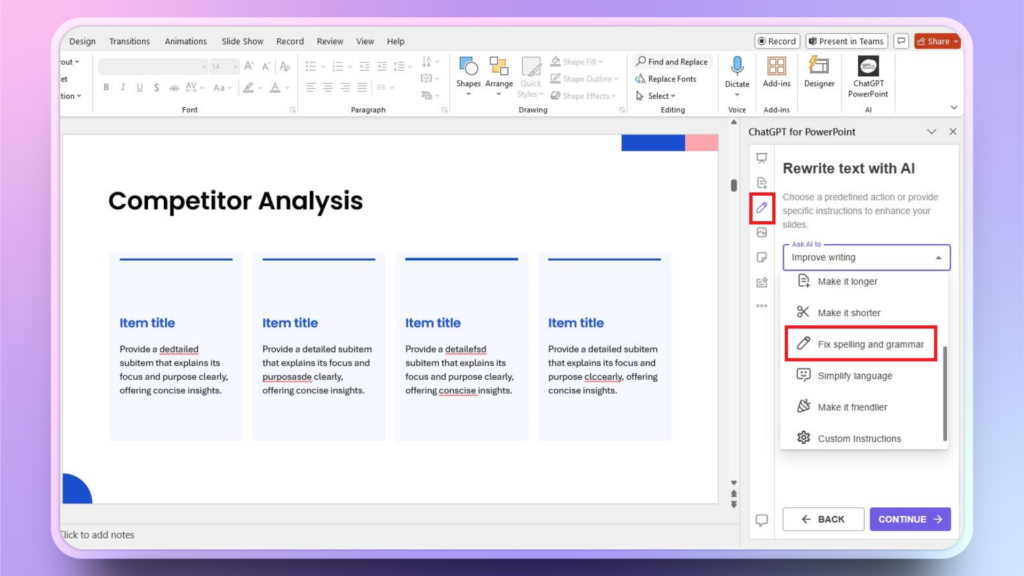Launch the Designer pane

click(x=819, y=72)
